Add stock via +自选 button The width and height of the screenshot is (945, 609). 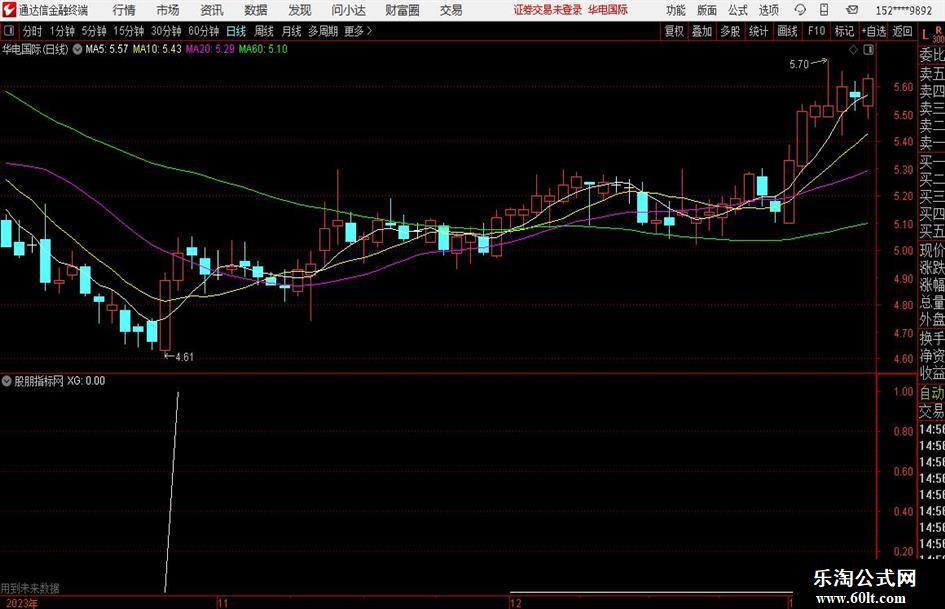tap(873, 31)
